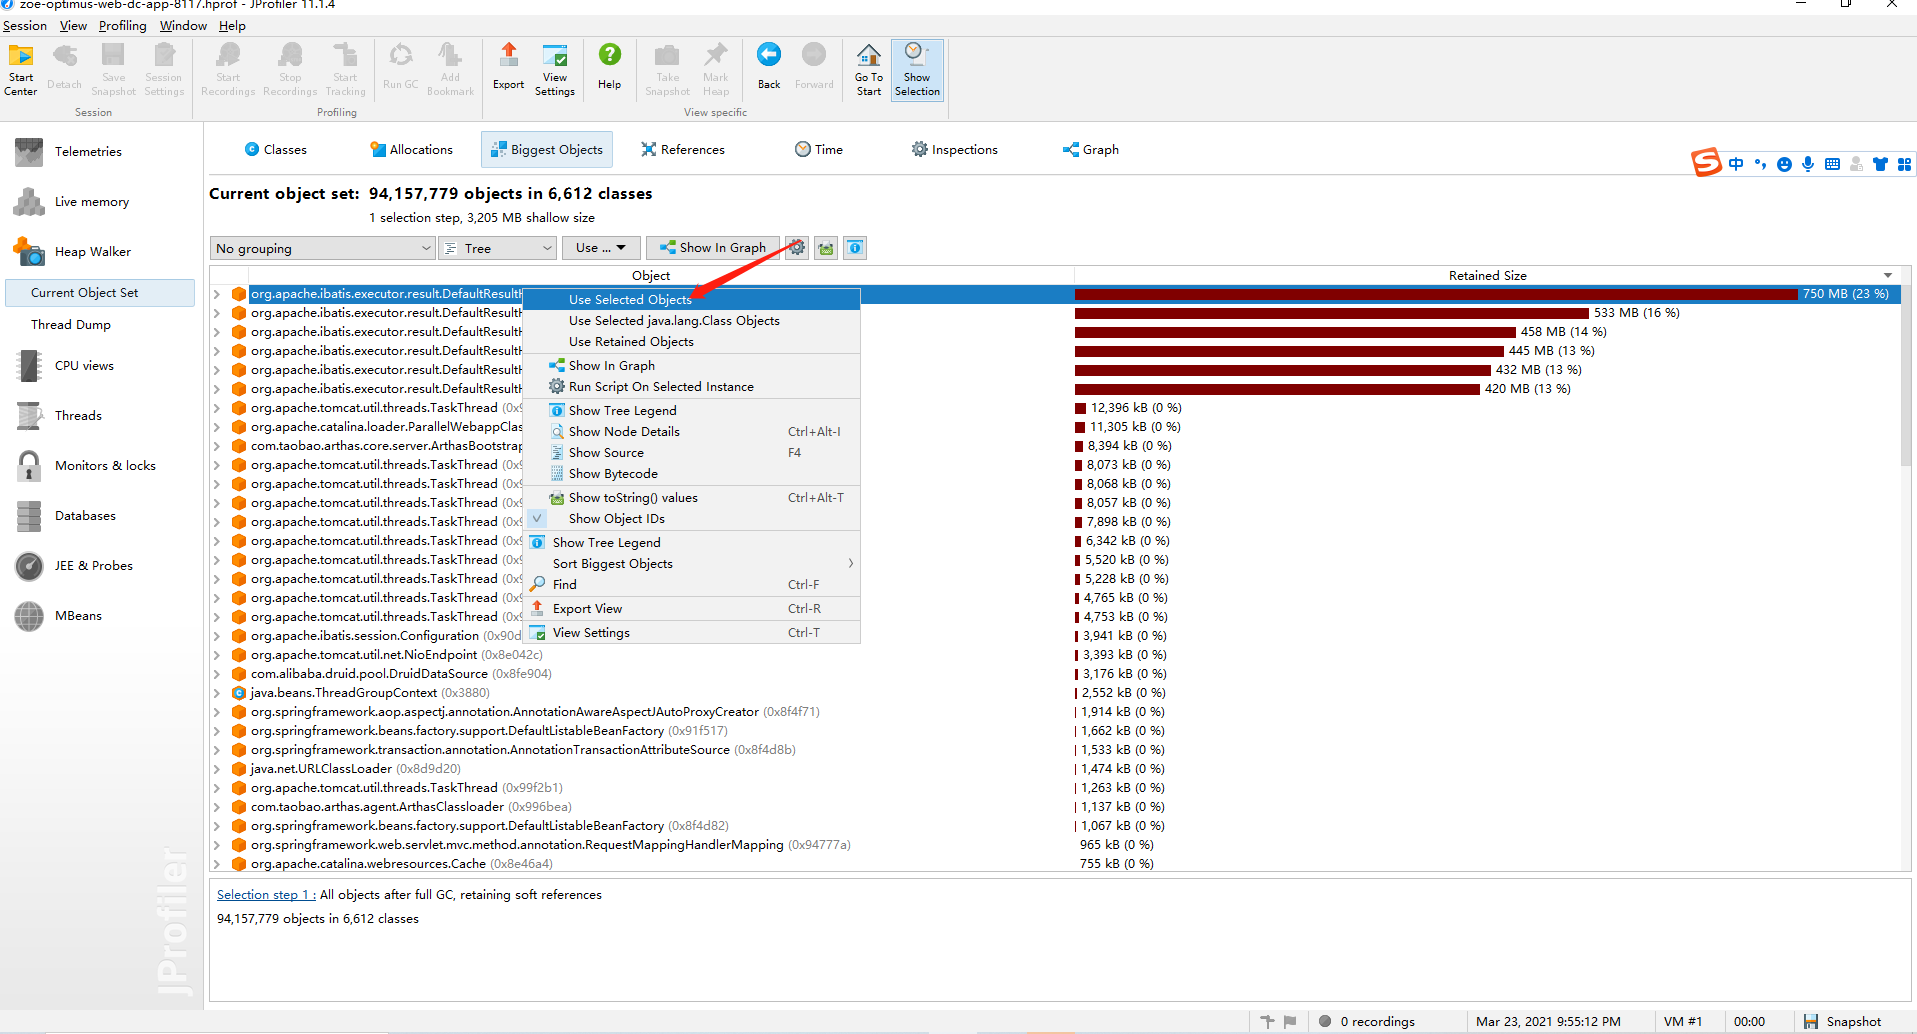The image size is (1917, 1034).
Task: Expand the com.alibaba.druid.pool.DruidDataSource row
Action: coord(217,674)
